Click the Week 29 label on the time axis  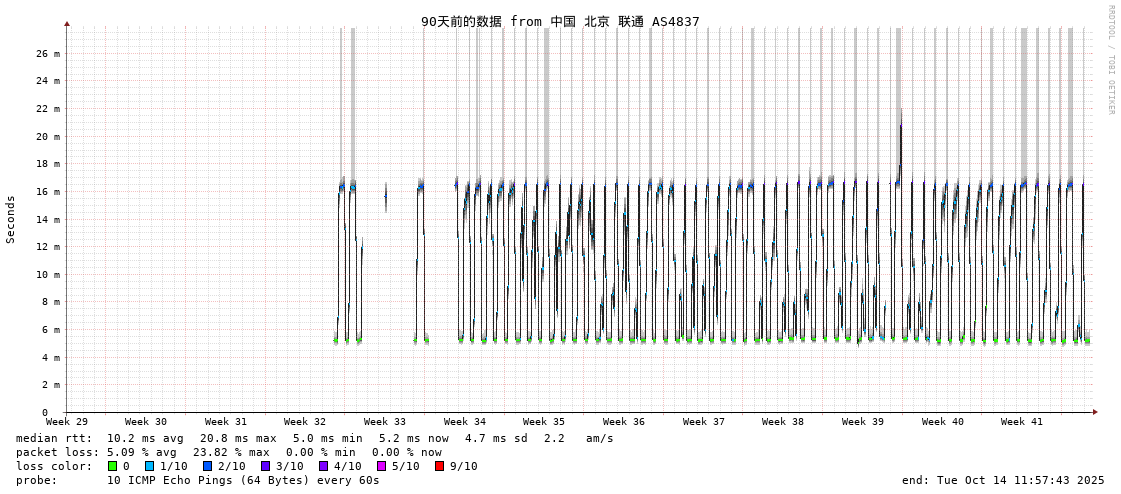coord(67,422)
